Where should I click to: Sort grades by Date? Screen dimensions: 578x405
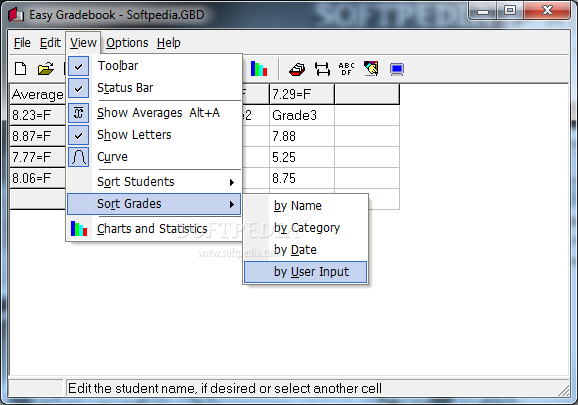[x=306, y=250]
